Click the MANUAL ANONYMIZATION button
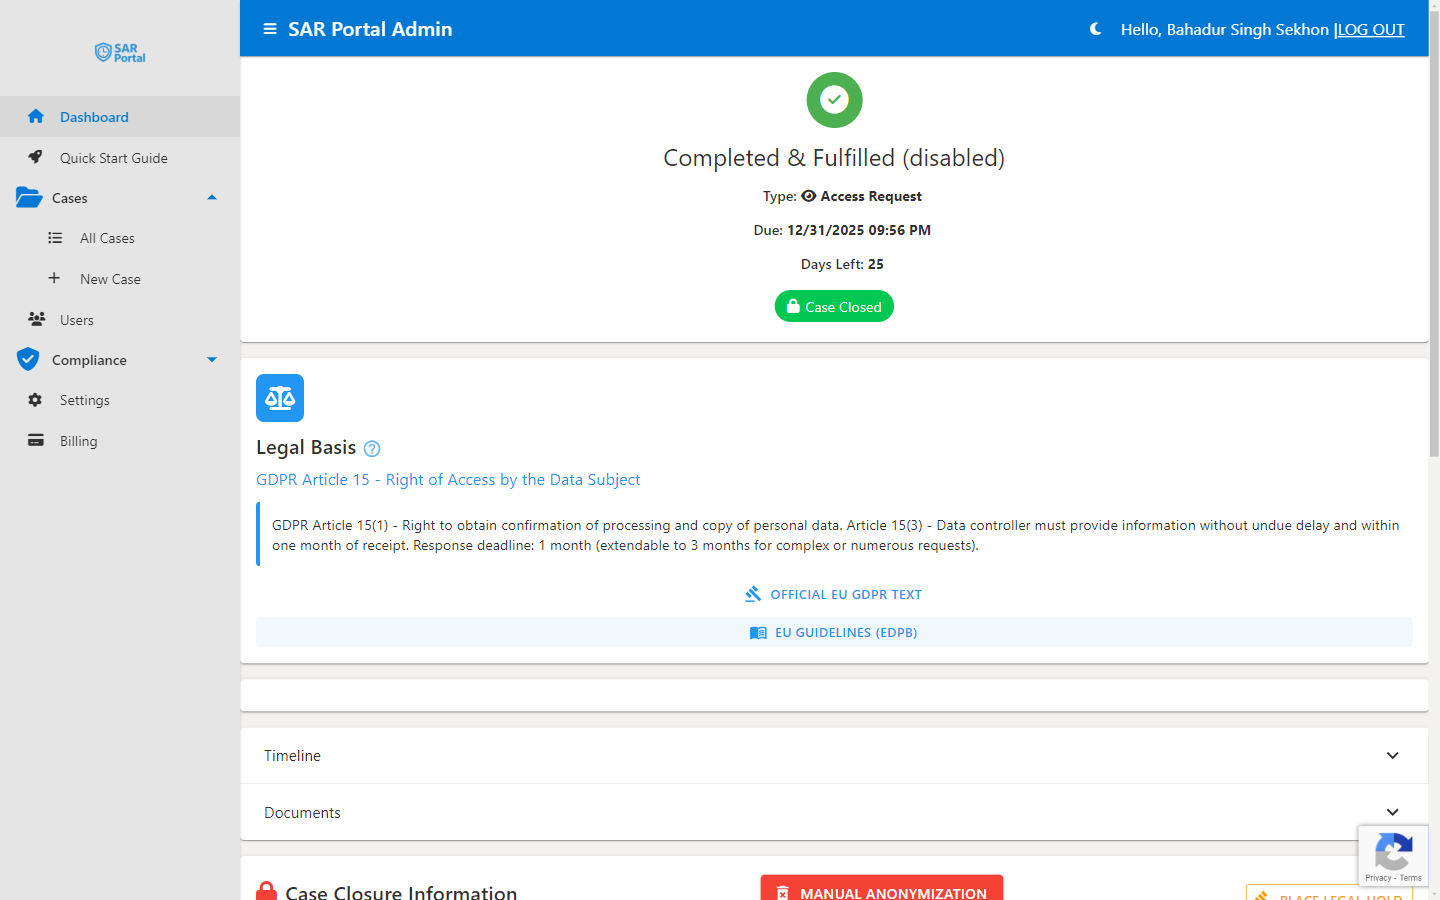This screenshot has height=900, width=1440. (881, 891)
